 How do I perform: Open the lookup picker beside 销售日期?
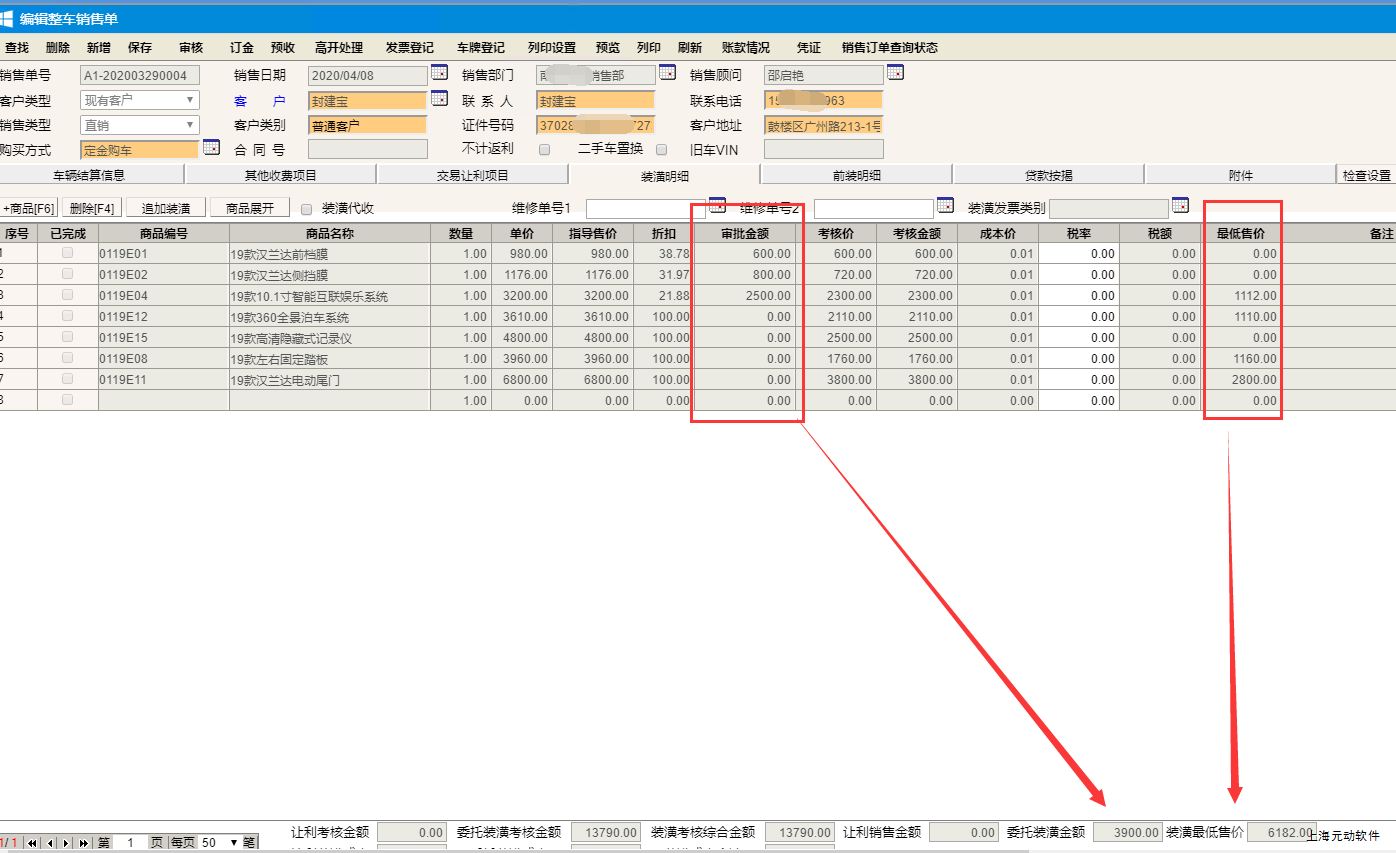[x=439, y=73]
